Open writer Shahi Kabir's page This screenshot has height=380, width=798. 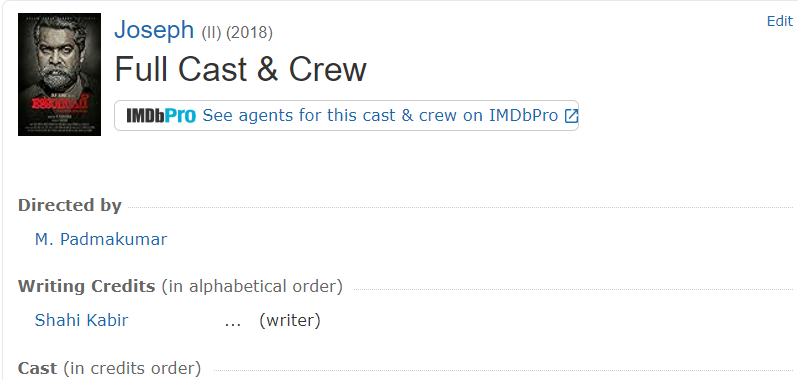[81, 320]
